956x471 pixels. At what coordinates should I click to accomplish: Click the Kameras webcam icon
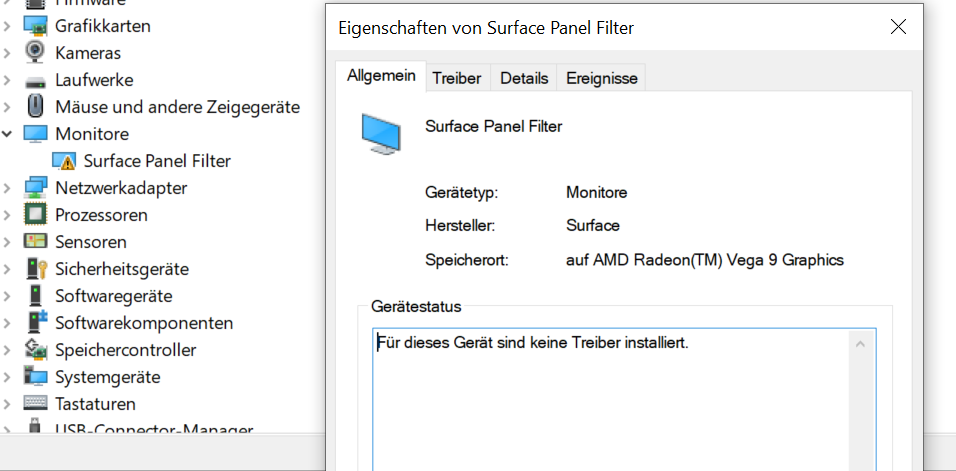coord(35,52)
